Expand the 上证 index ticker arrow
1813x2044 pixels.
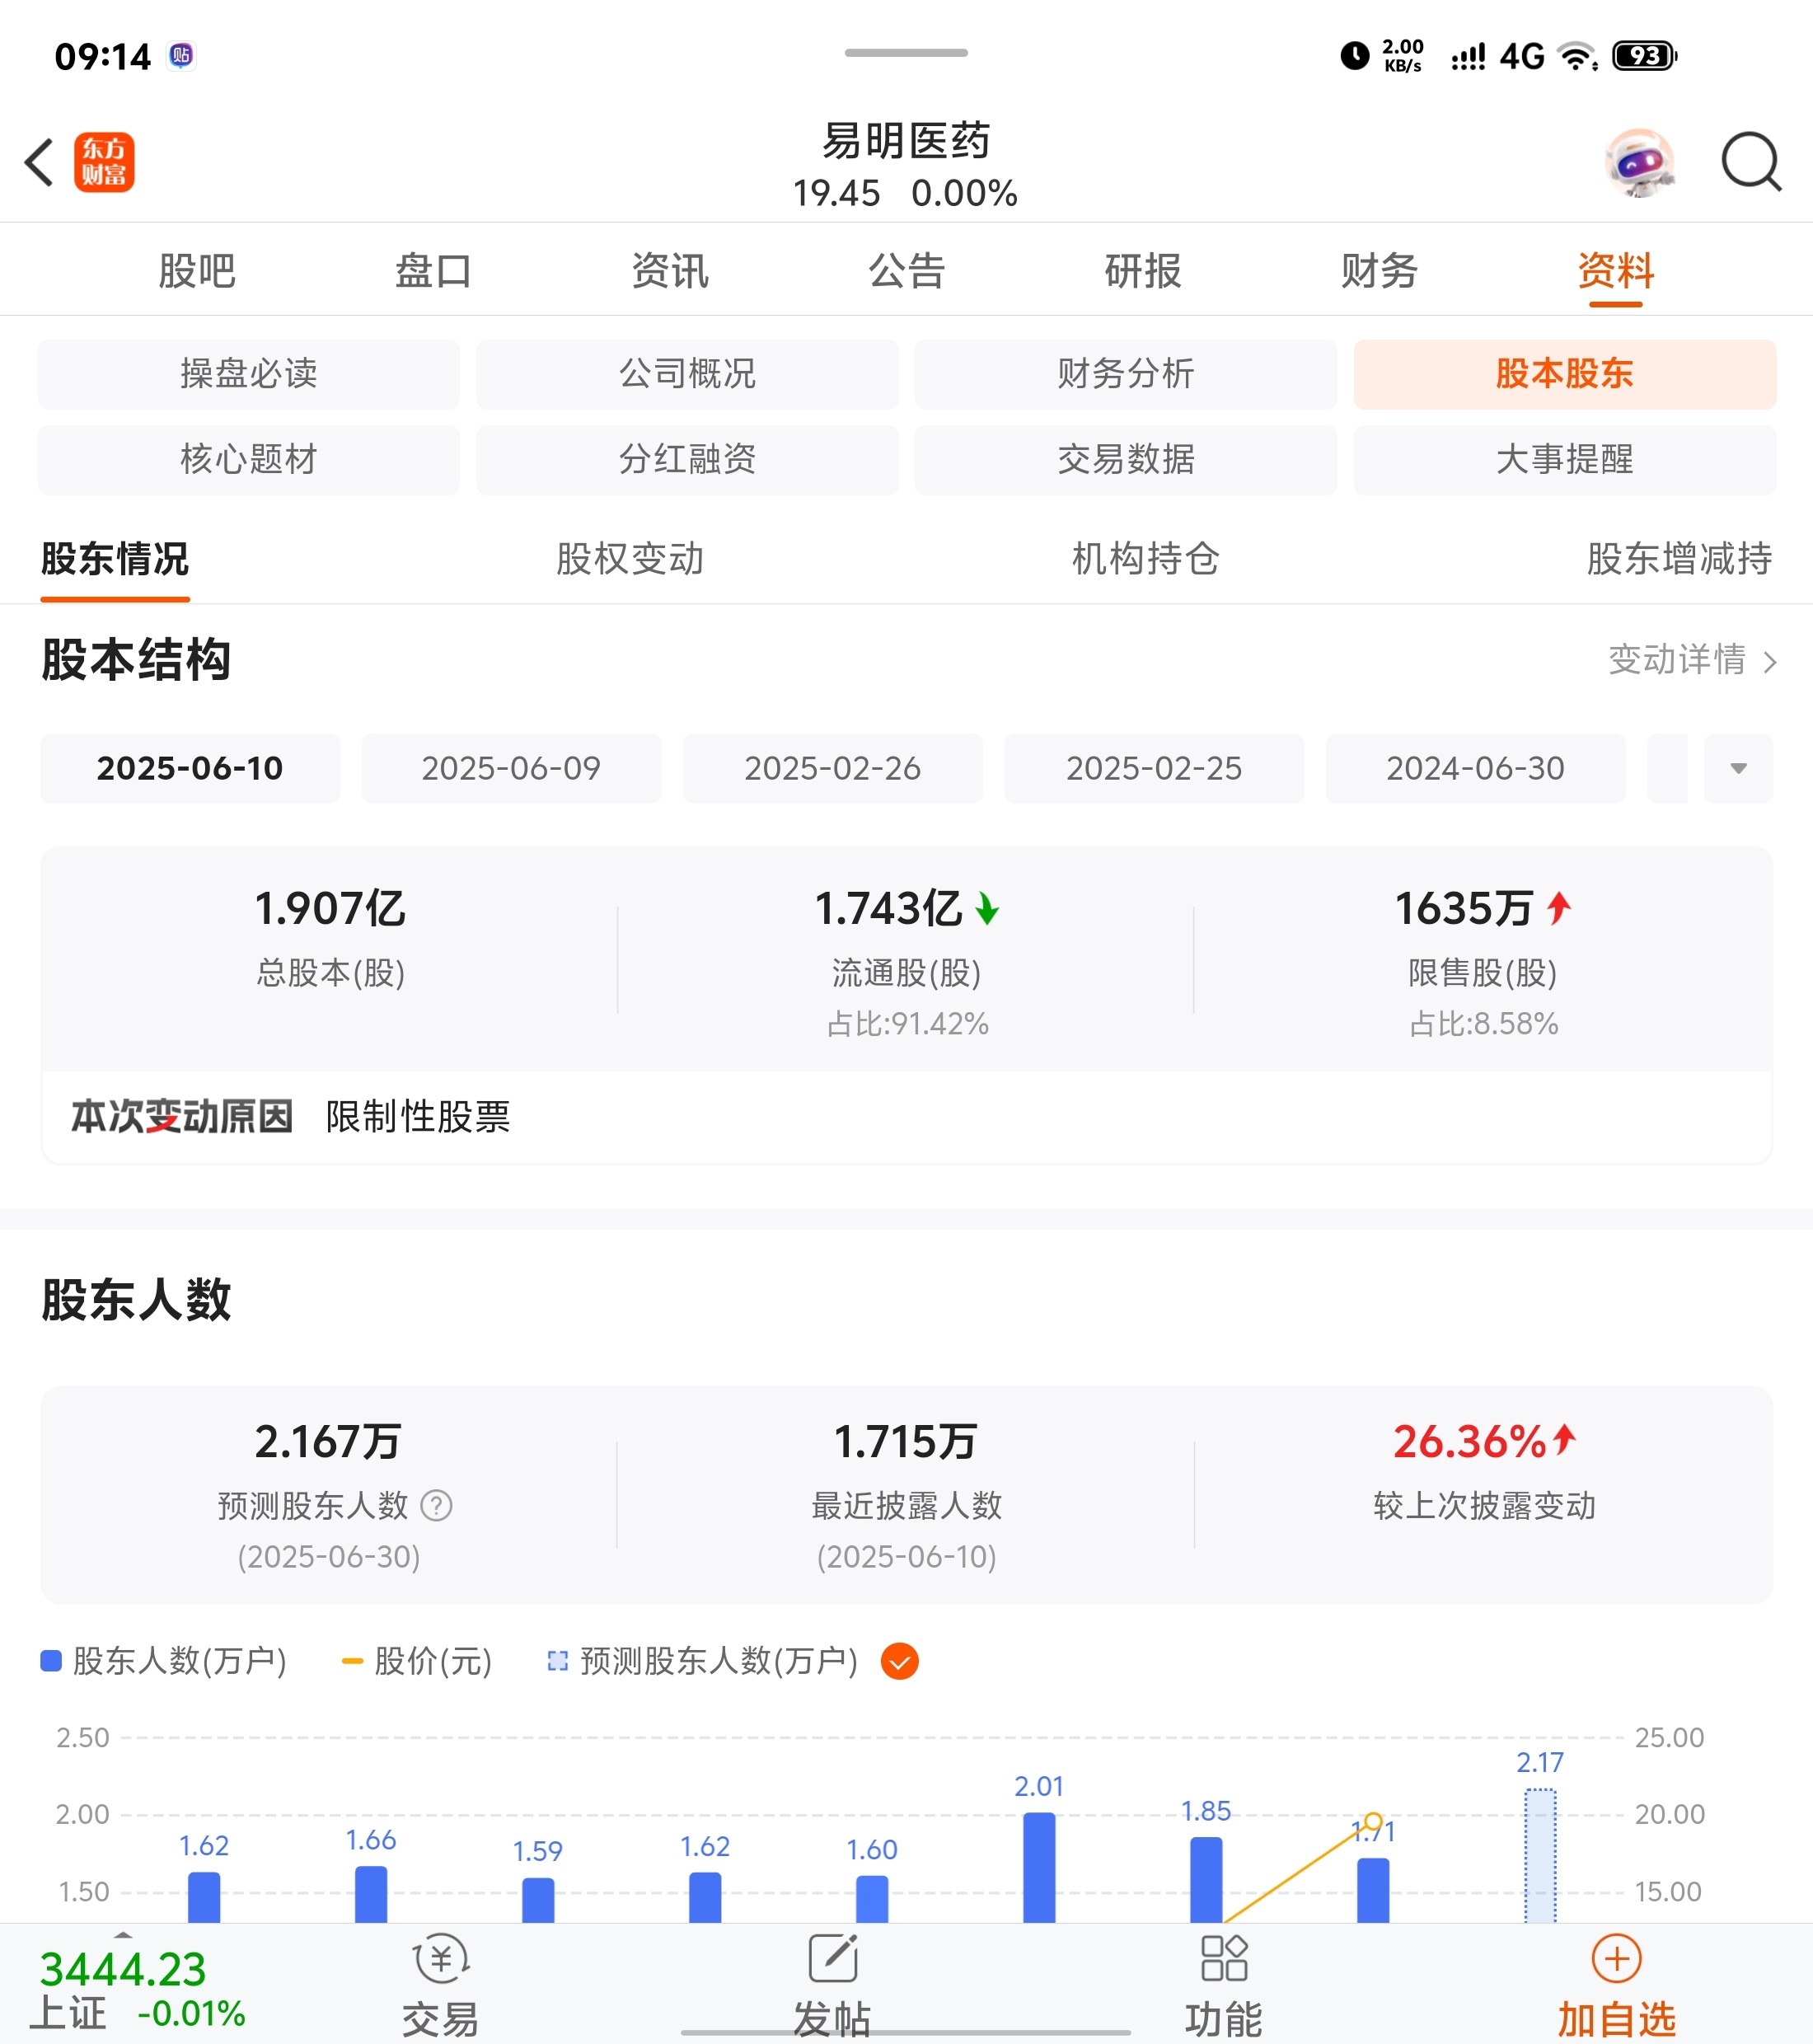tap(123, 1935)
